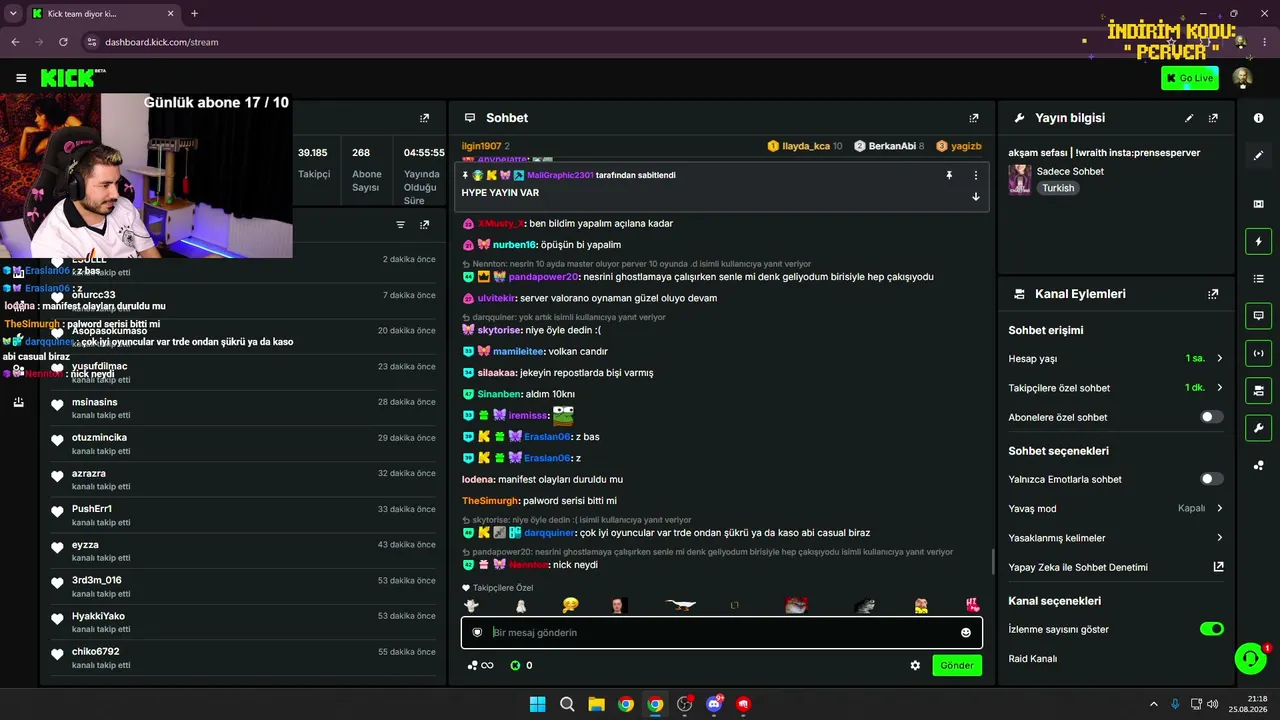Pop out the Kanal Eylemleri panel
Viewport: 1280px width, 720px height.
[1213, 294]
